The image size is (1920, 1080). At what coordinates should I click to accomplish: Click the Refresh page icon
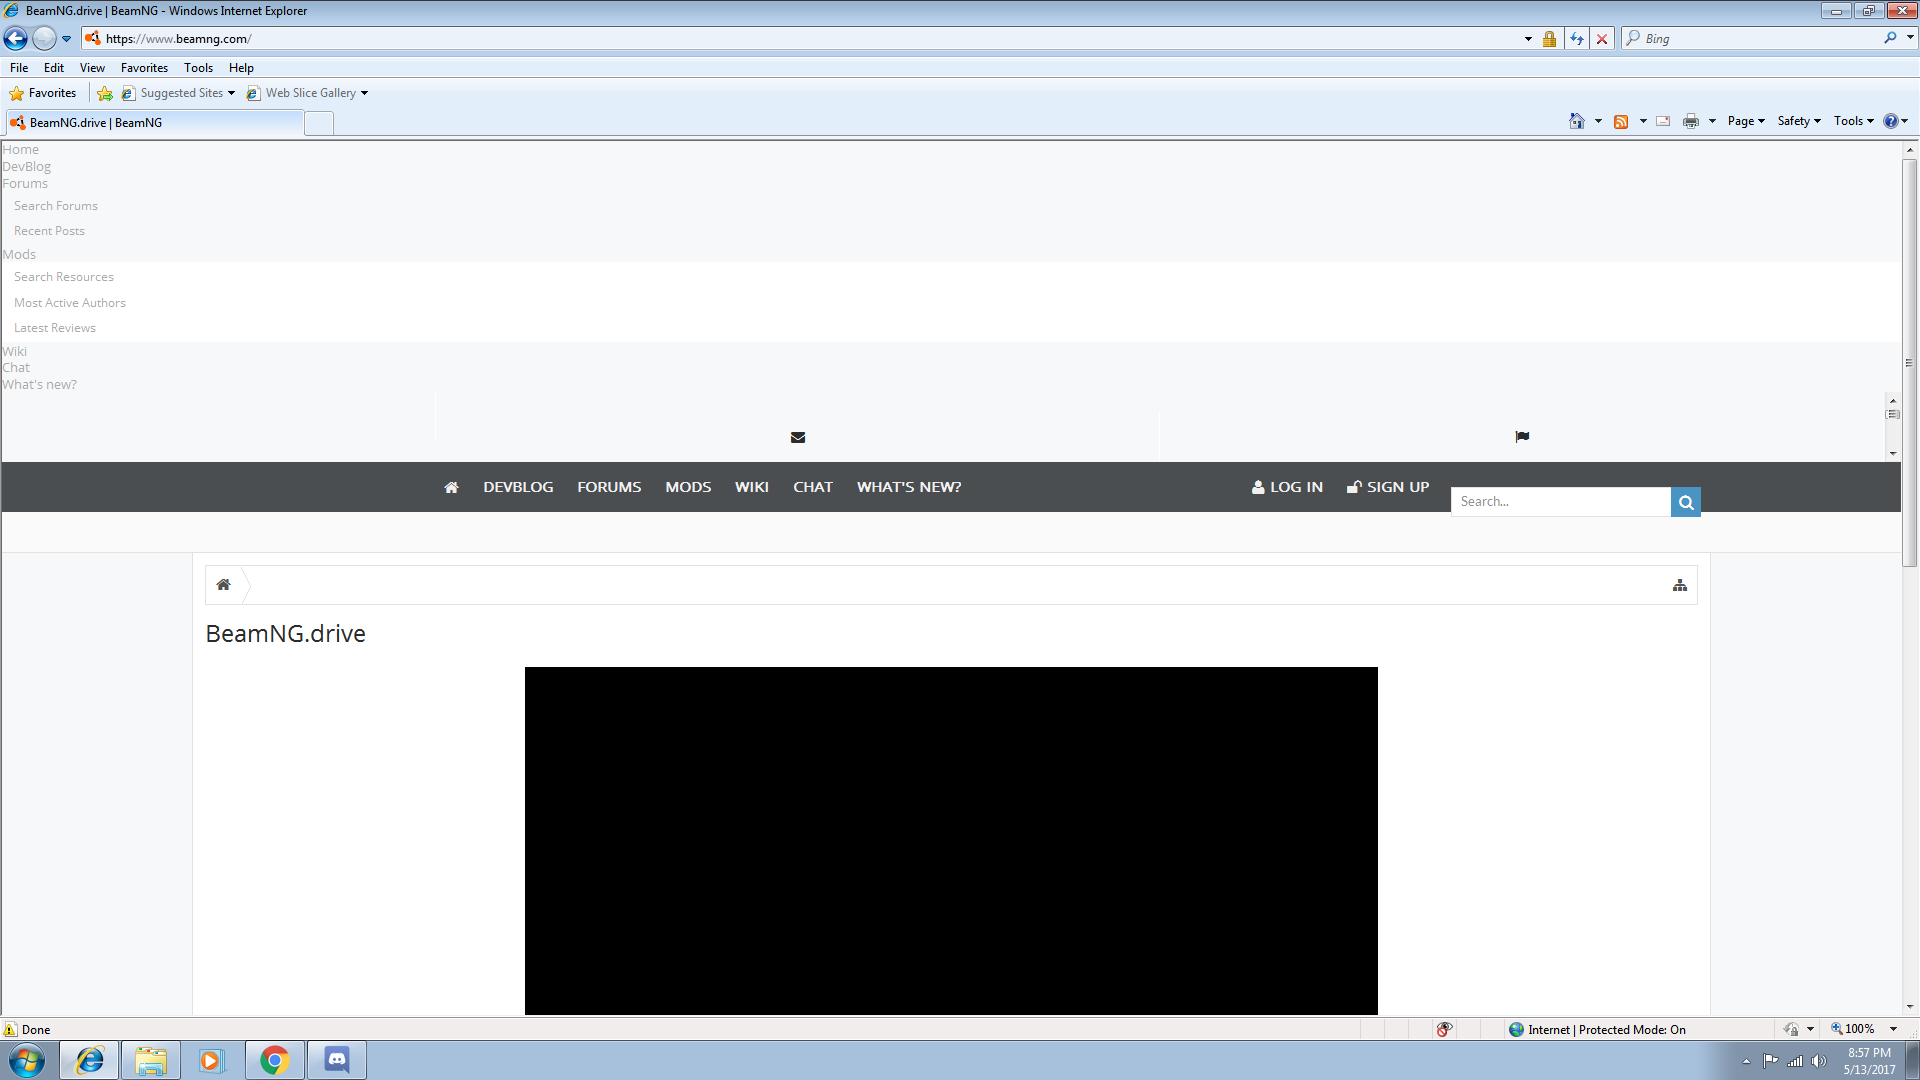tap(1577, 39)
